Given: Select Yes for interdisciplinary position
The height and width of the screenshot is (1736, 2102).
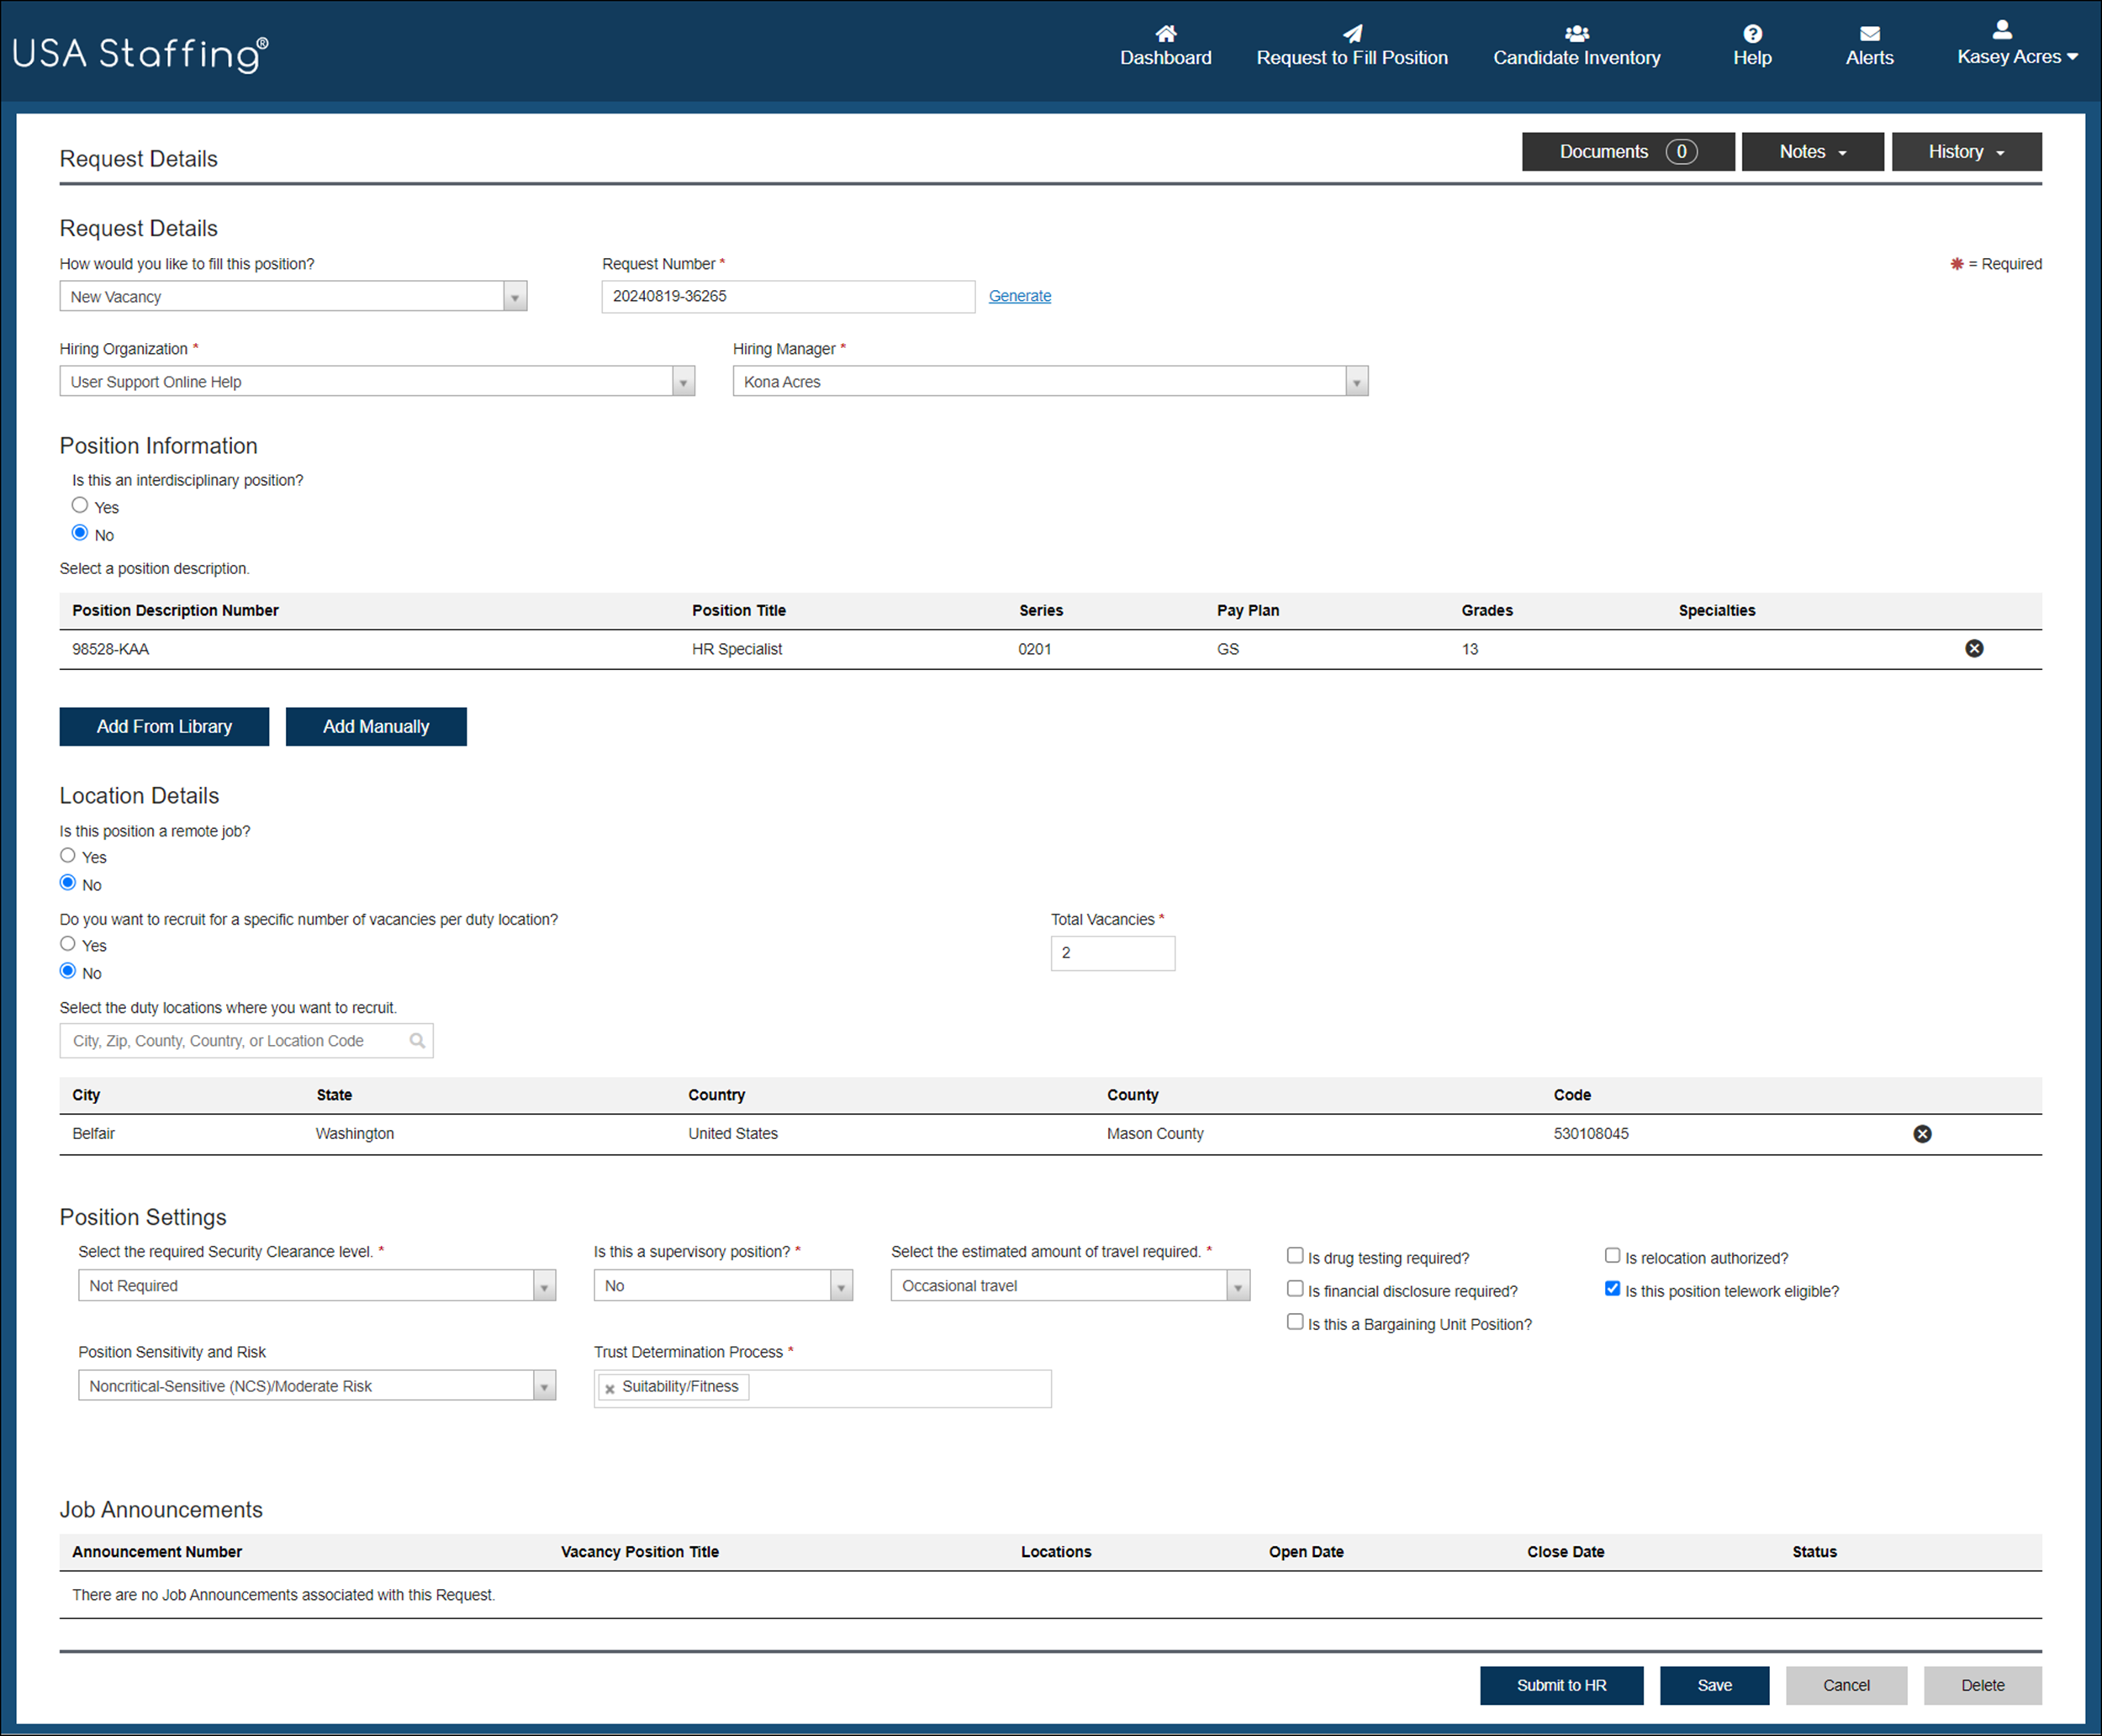Looking at the screenshot, I should [80, 505].
